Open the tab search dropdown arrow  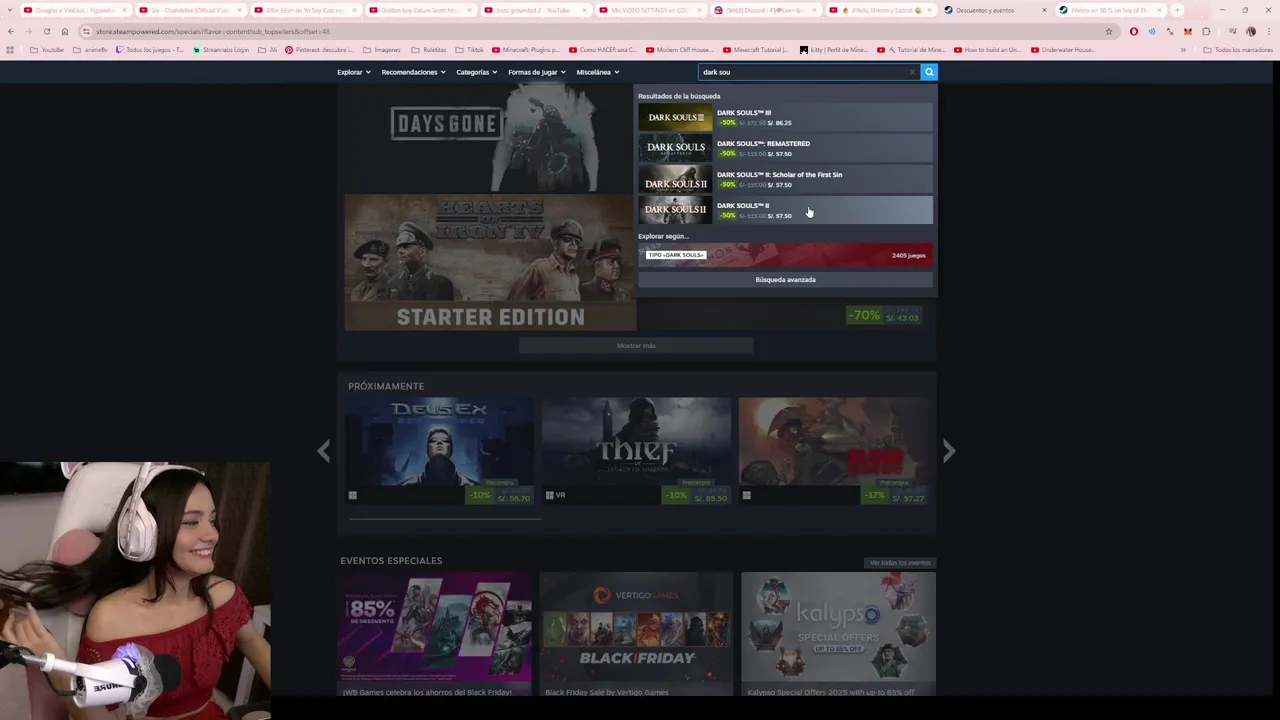coord(10,10)
